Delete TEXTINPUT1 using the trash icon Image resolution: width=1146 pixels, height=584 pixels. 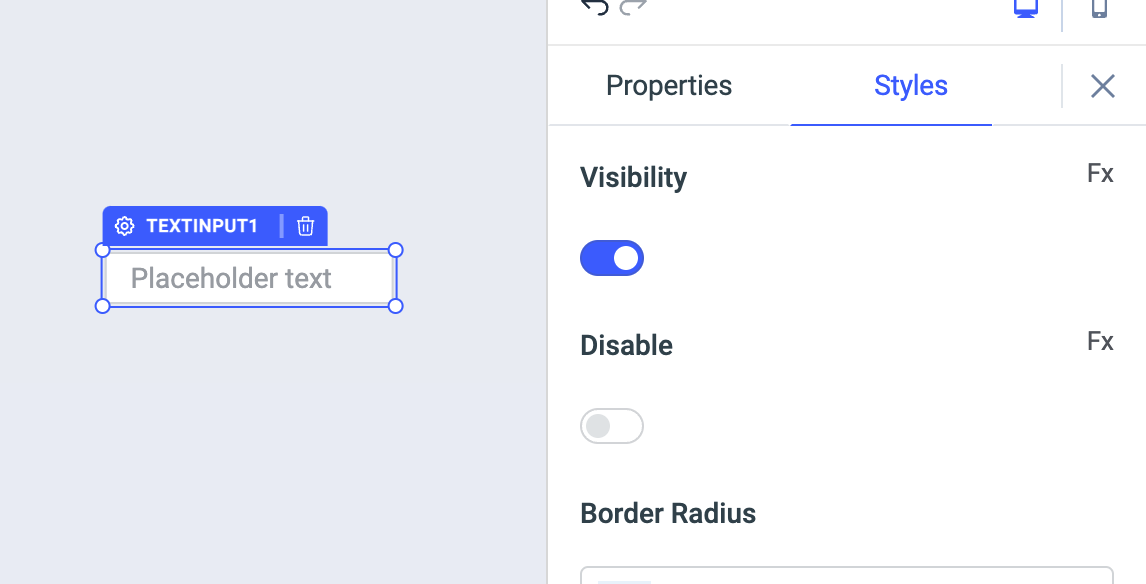305,225
